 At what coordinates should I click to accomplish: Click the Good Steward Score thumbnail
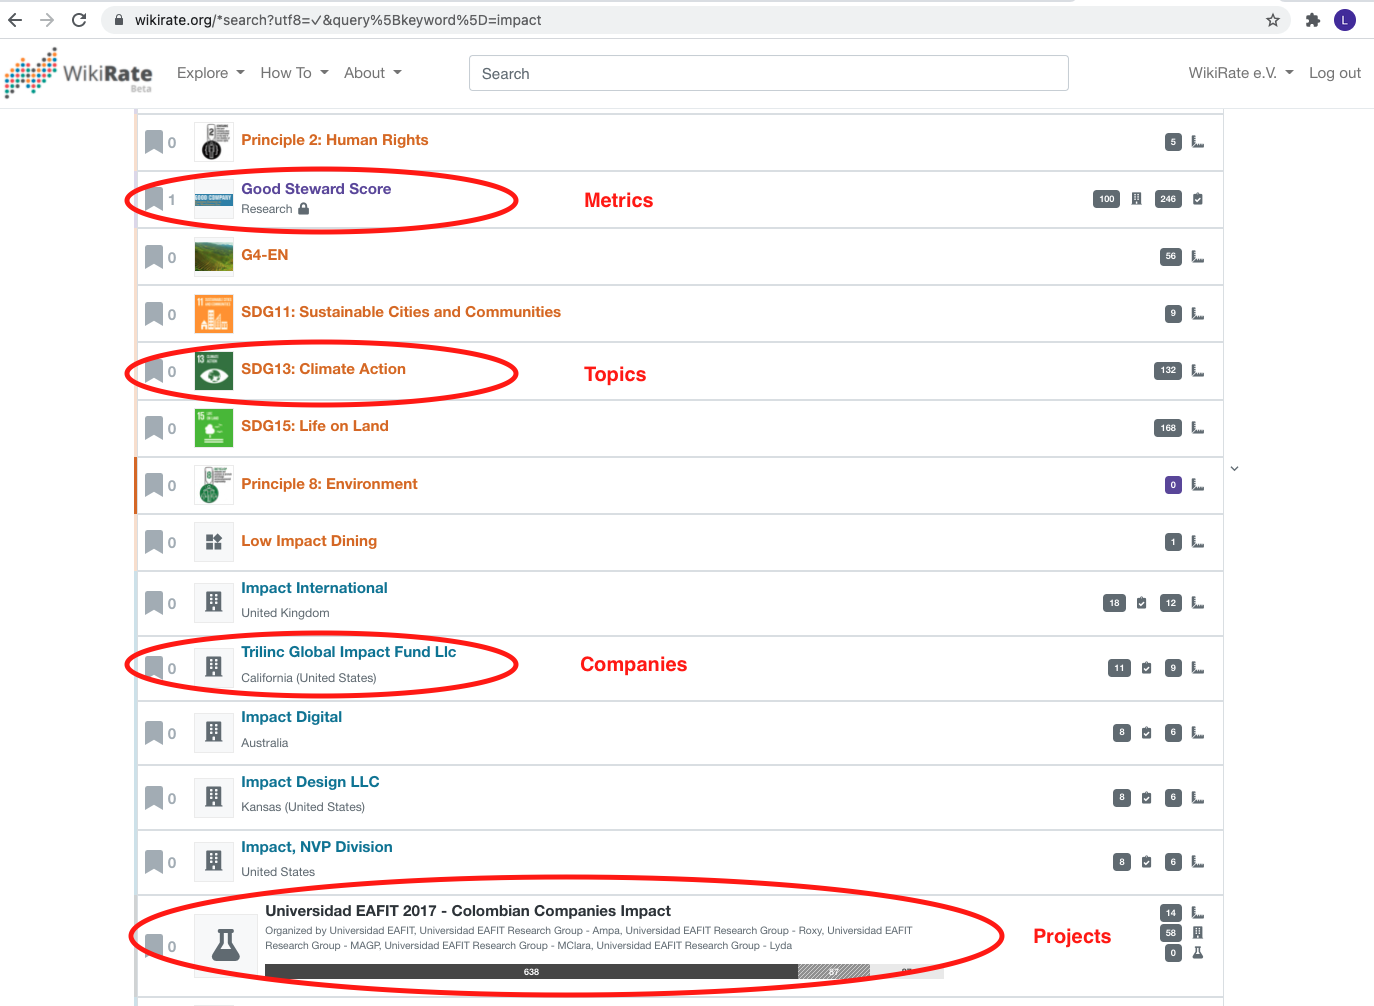point(213,199)
